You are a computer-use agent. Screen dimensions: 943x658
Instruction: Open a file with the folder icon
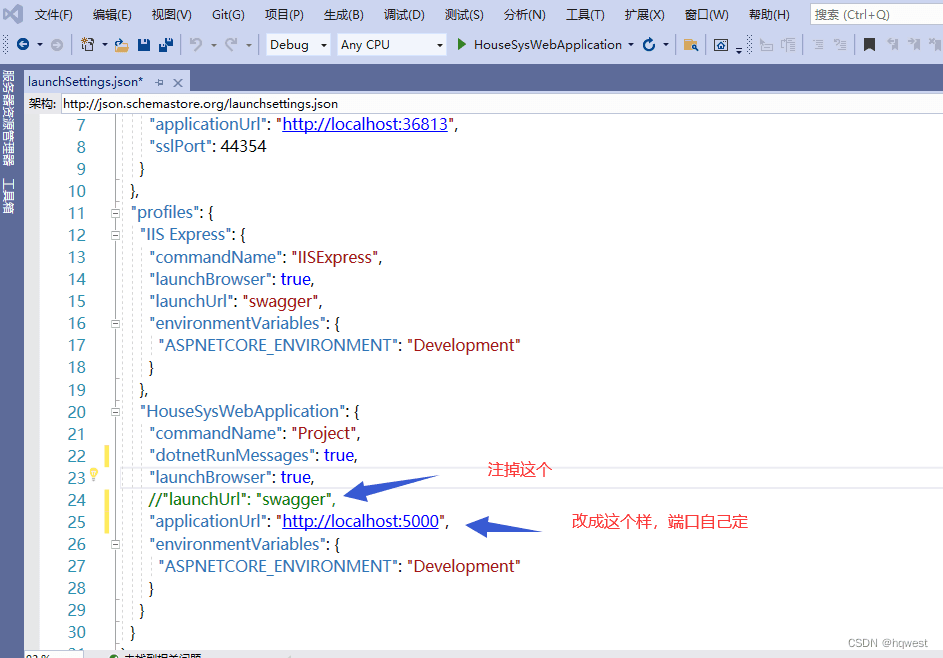coord(121,45)
